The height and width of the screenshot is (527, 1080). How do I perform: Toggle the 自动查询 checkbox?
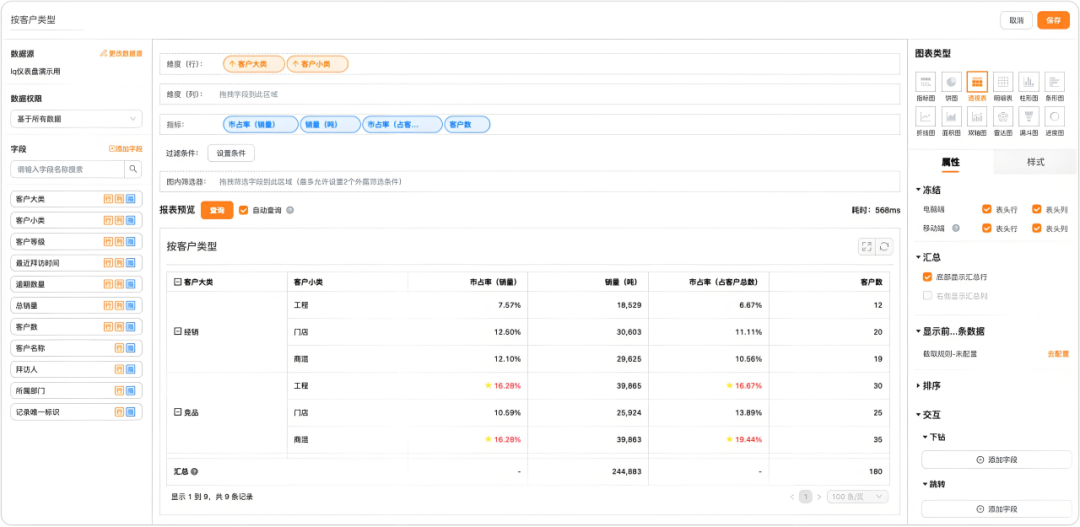click(243, 210)
